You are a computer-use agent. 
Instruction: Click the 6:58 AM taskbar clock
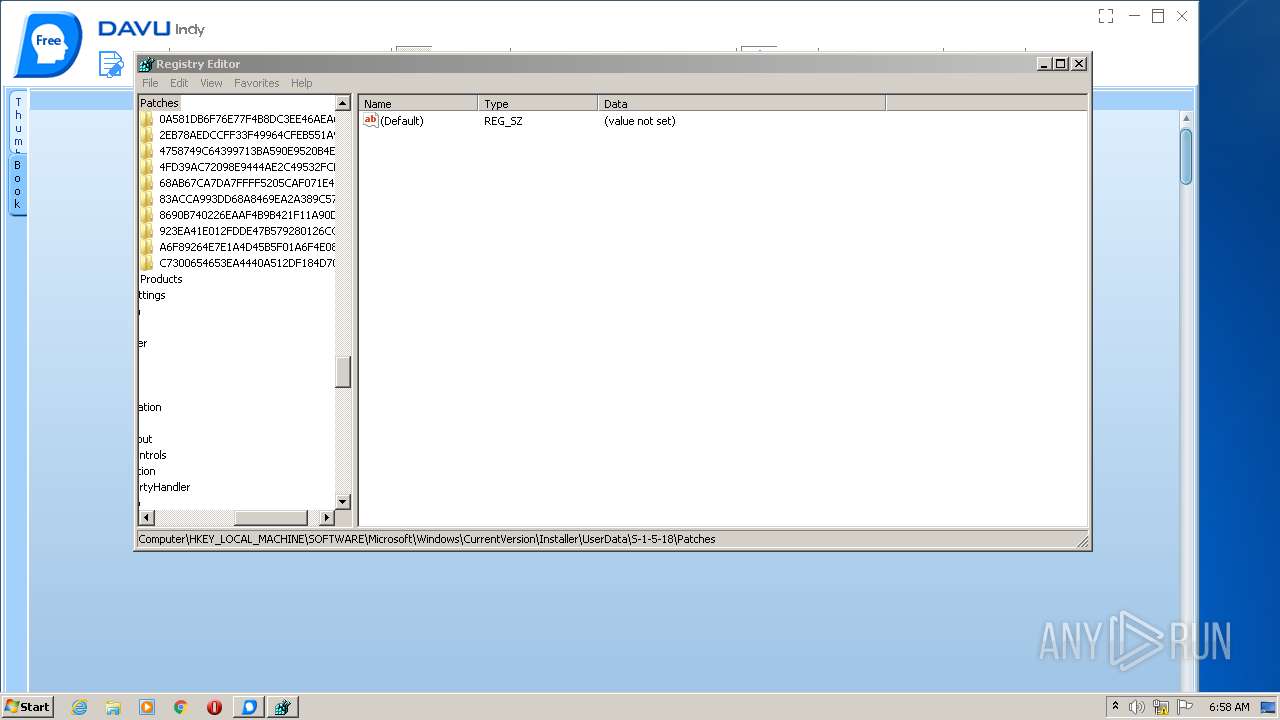pyautogui.click(x=1229, y=707)
